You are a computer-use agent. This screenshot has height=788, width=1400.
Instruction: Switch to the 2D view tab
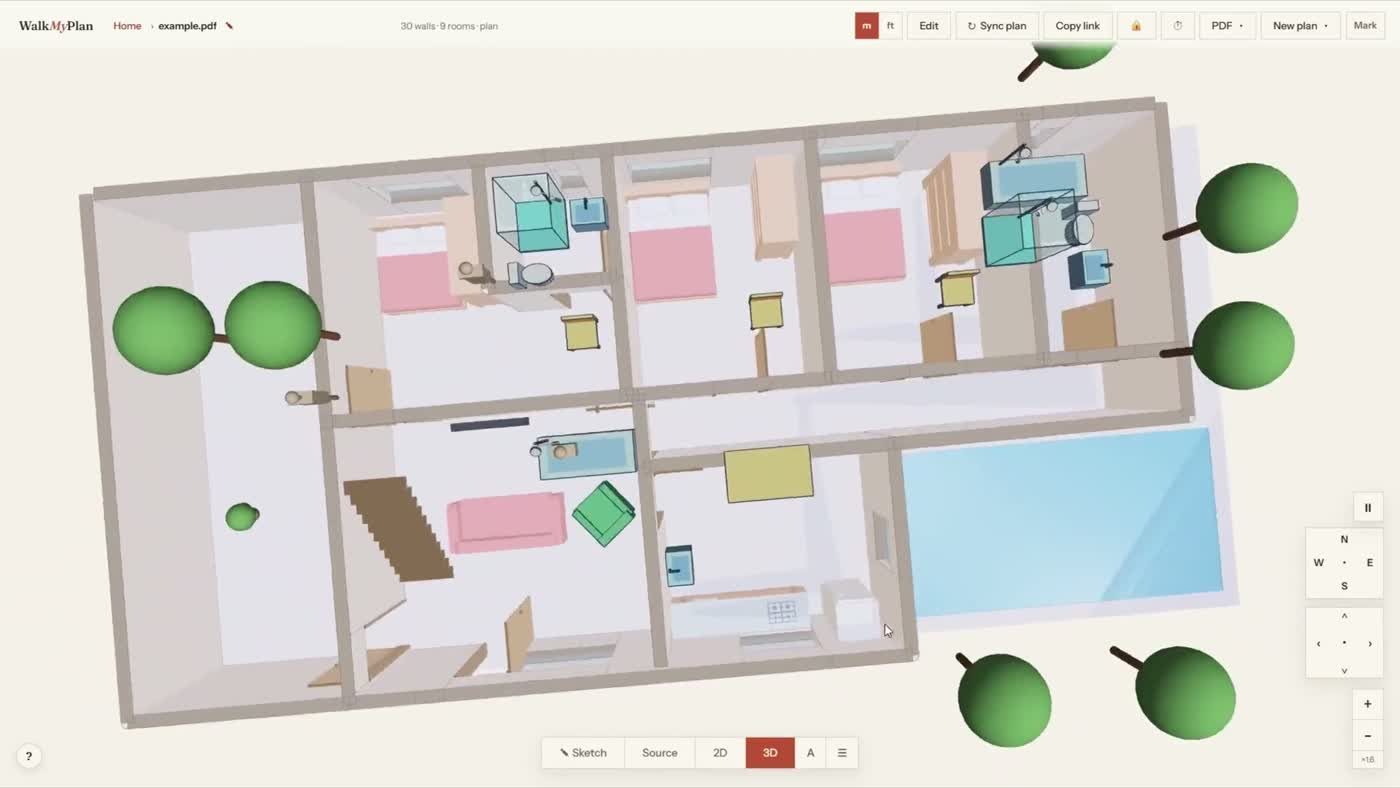click(x=720, y=753)
